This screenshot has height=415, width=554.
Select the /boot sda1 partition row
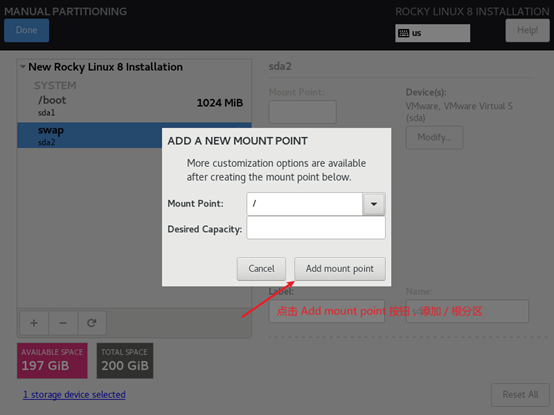pos(134,106)
